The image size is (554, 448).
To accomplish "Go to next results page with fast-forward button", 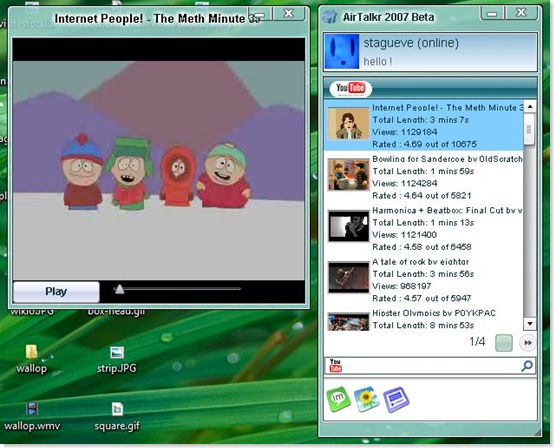I will 528,343.
